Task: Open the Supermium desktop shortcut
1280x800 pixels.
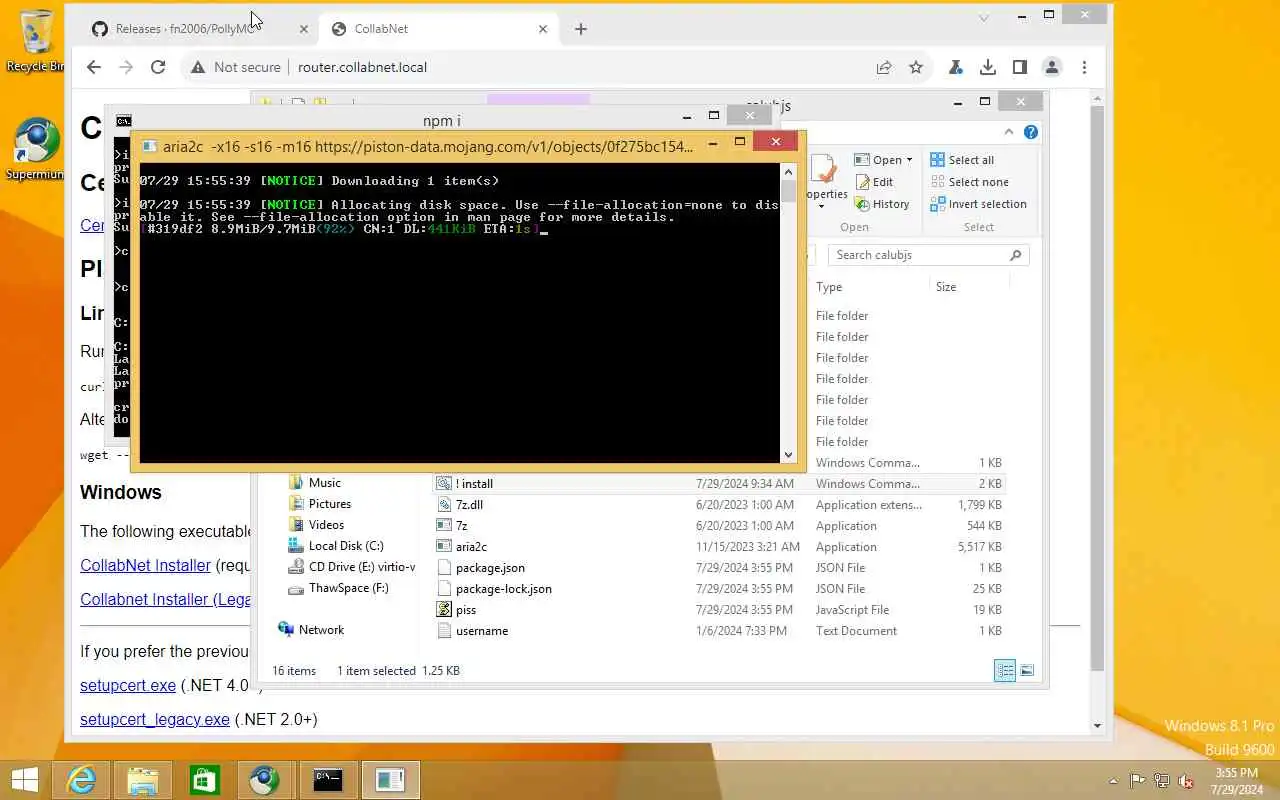Action: coord(37,150)
